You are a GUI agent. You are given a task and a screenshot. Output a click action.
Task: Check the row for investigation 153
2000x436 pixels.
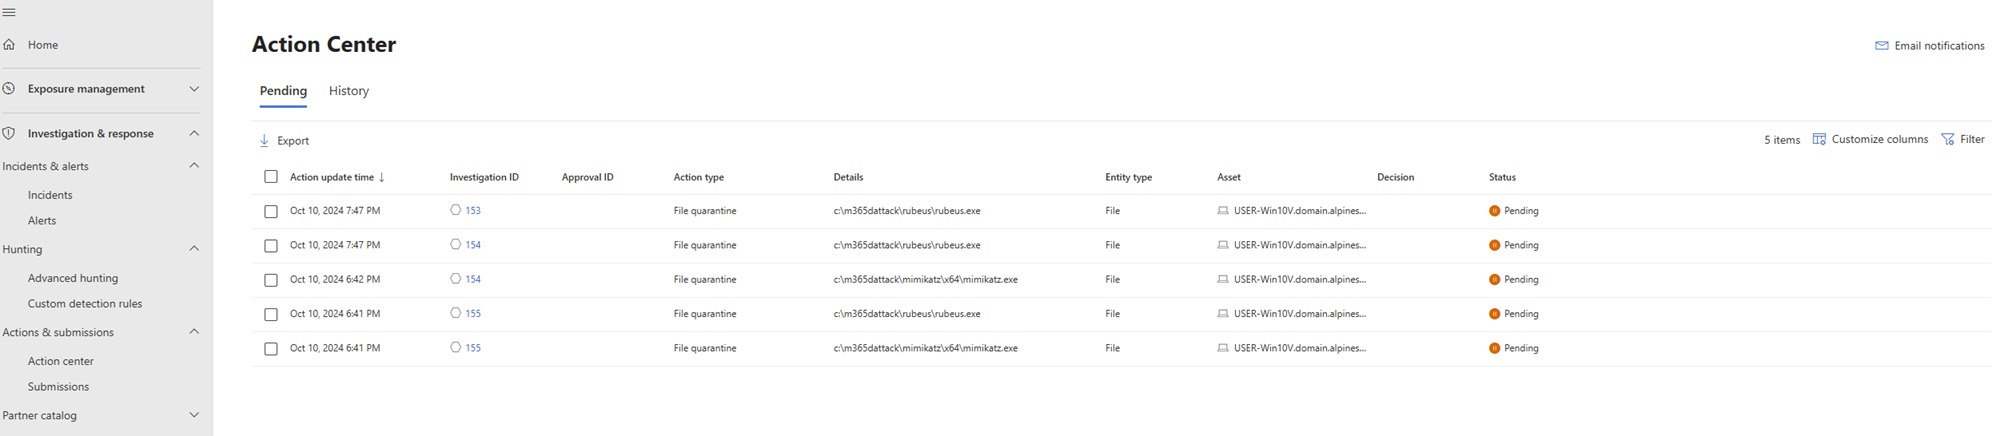[271, 211]
